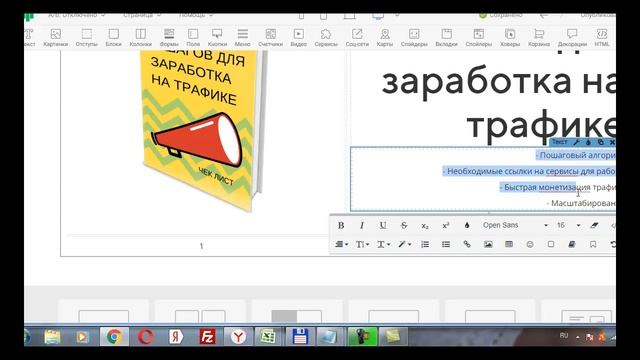Insert a table into the text
640x360 pixels.
(509, 244)
